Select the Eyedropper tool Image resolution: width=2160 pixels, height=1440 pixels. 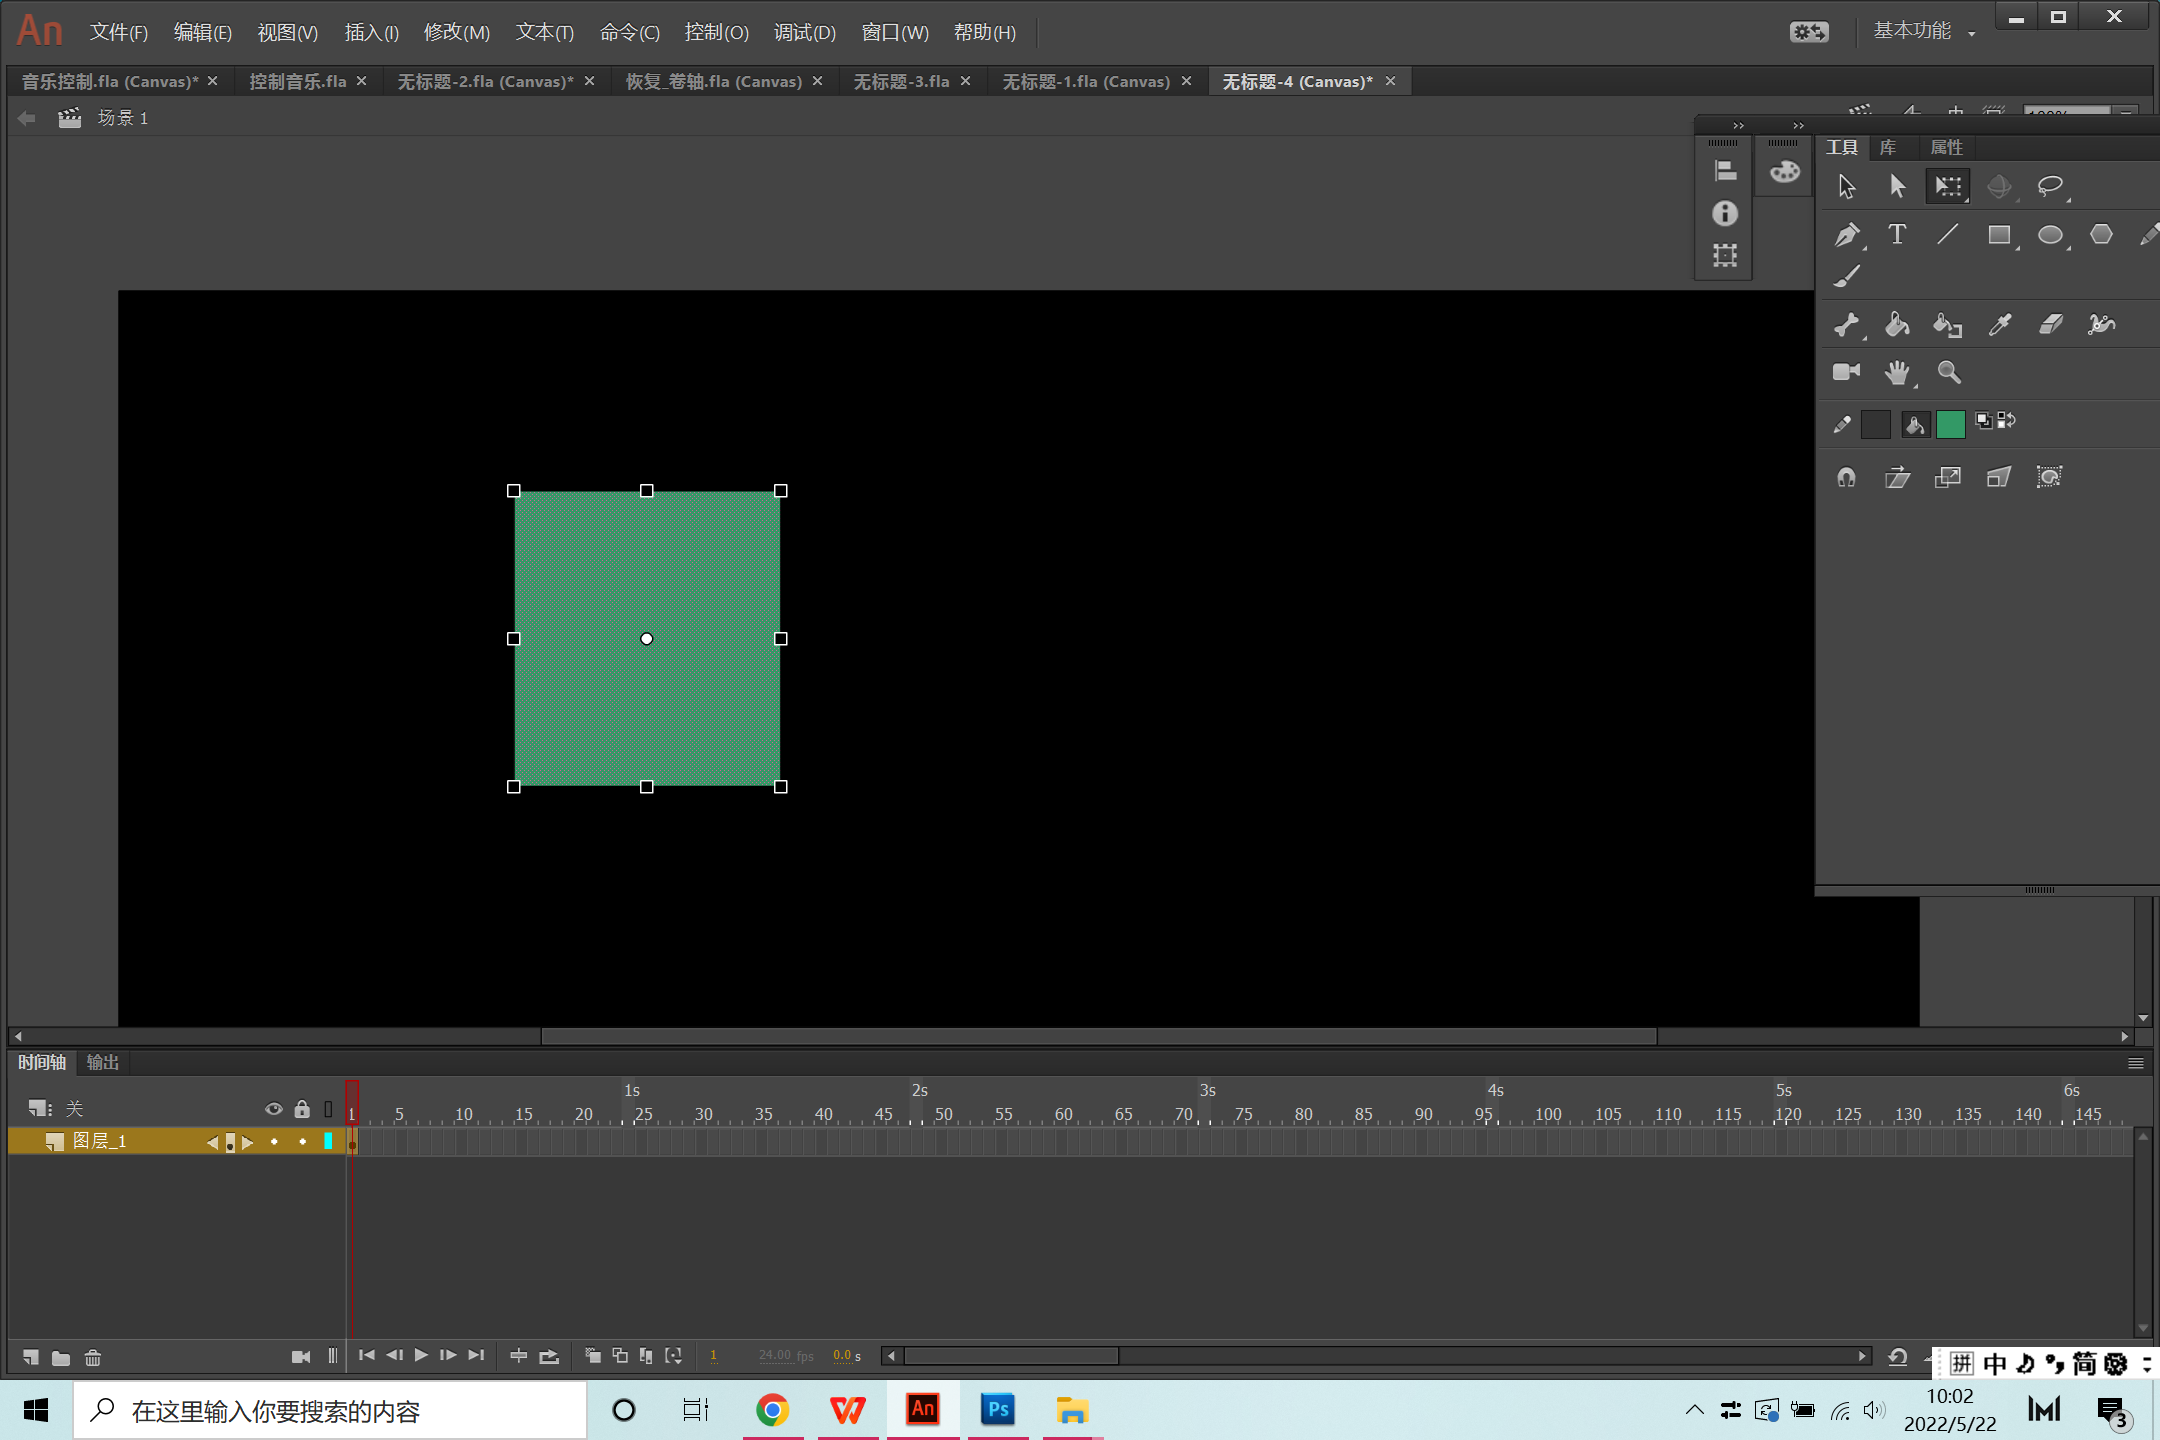pos(1999,324)
